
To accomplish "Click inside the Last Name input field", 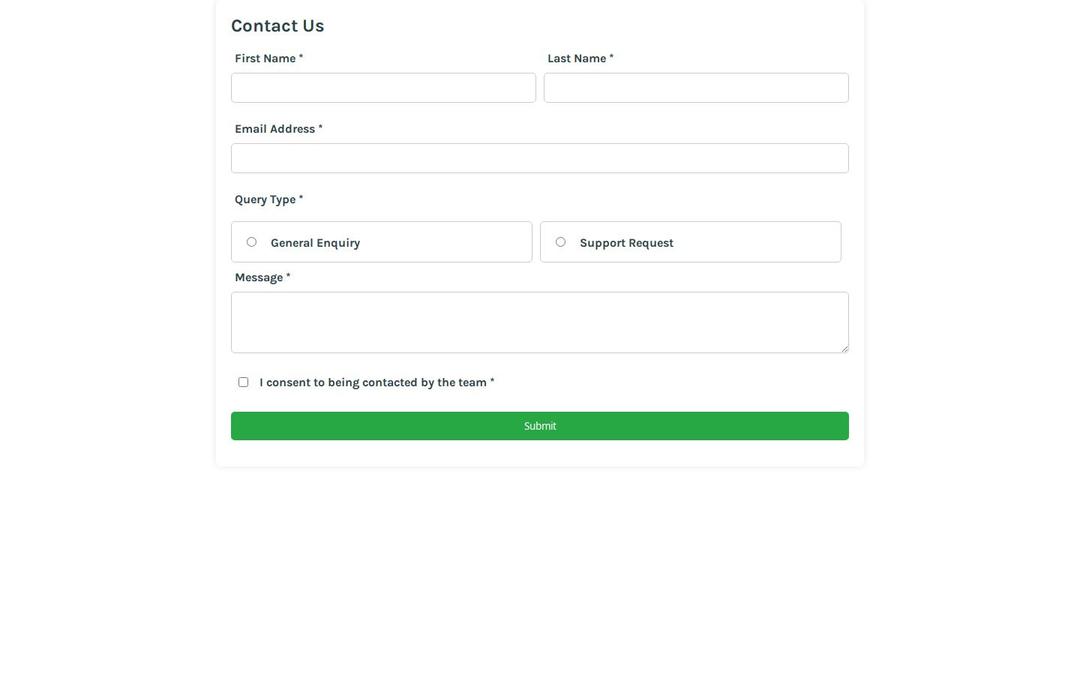I will pyautogui.click(x=696, y=88).
